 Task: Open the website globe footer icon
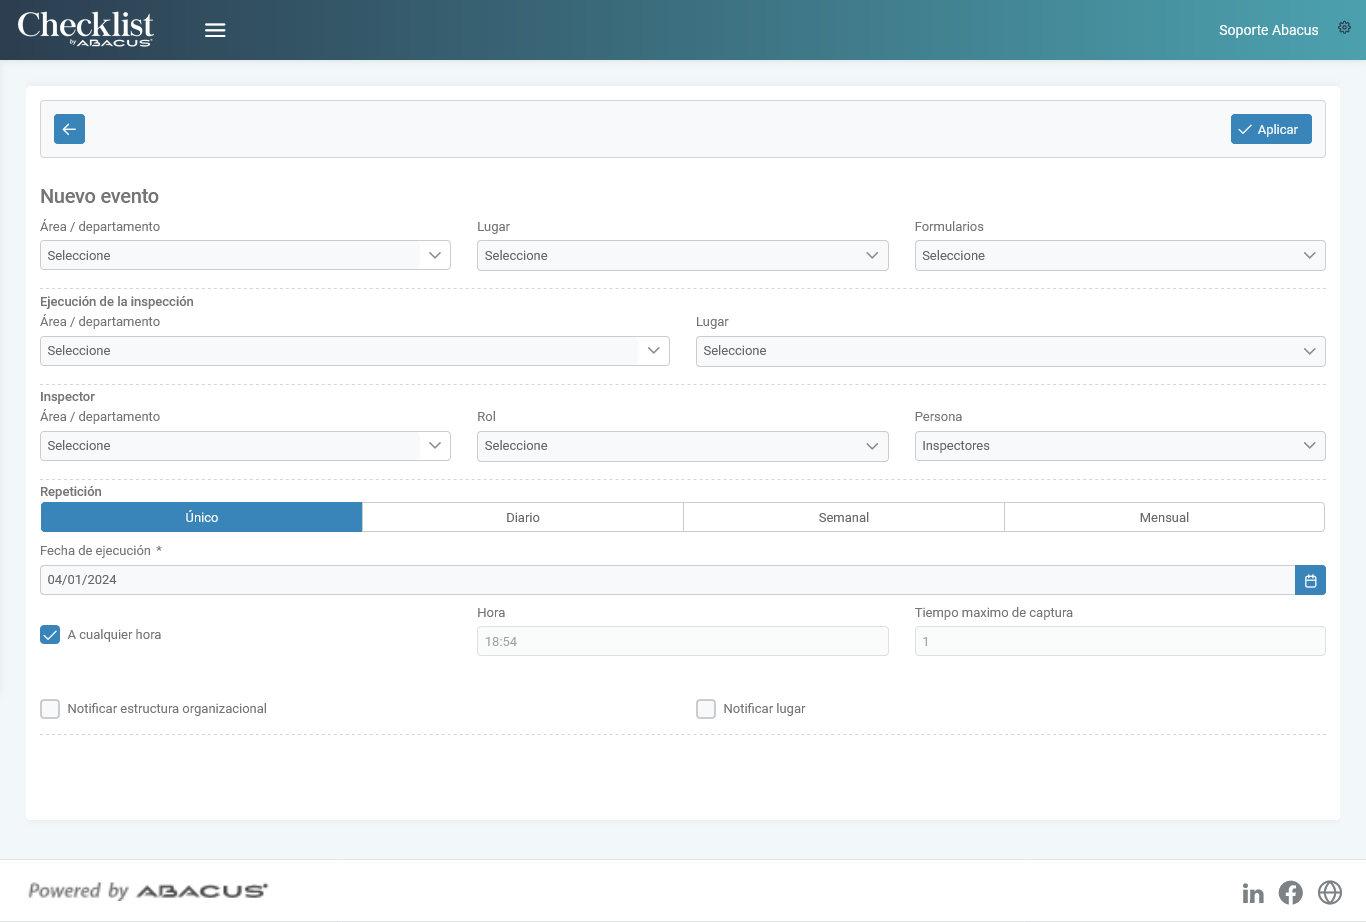pos(1329,893)
